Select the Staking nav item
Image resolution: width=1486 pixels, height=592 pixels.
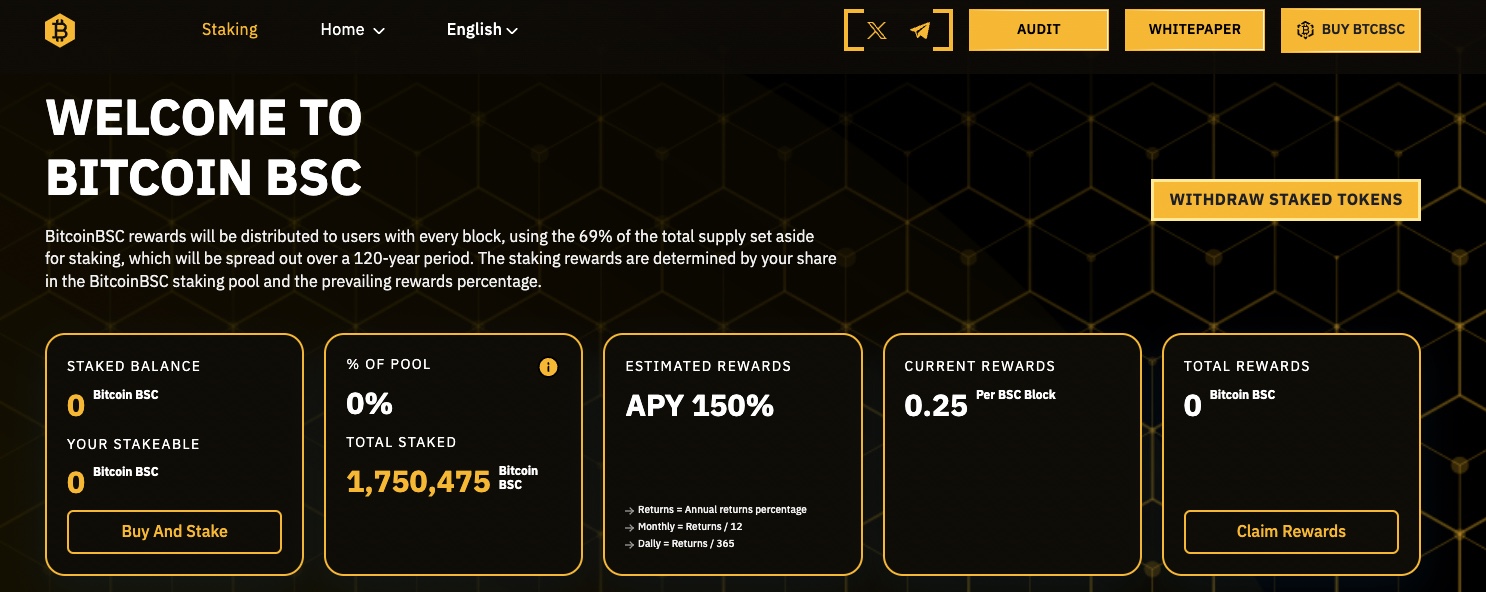point(230,30)
